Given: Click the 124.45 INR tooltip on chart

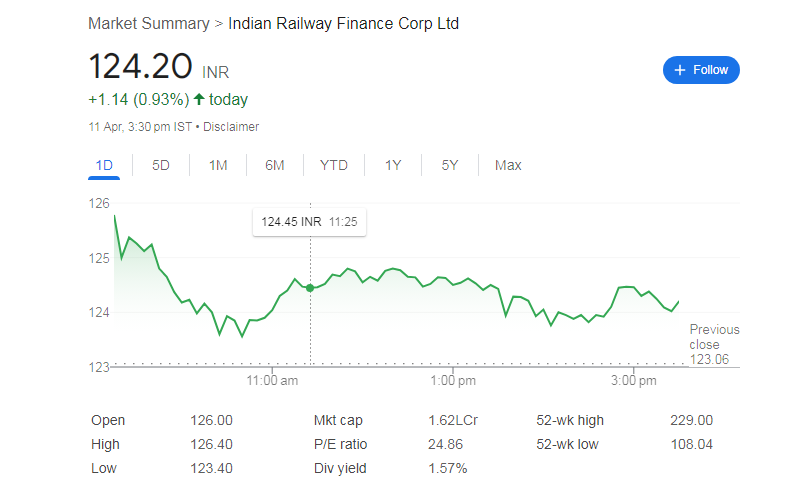Looking at the screenshot, I should click(309, 222).
